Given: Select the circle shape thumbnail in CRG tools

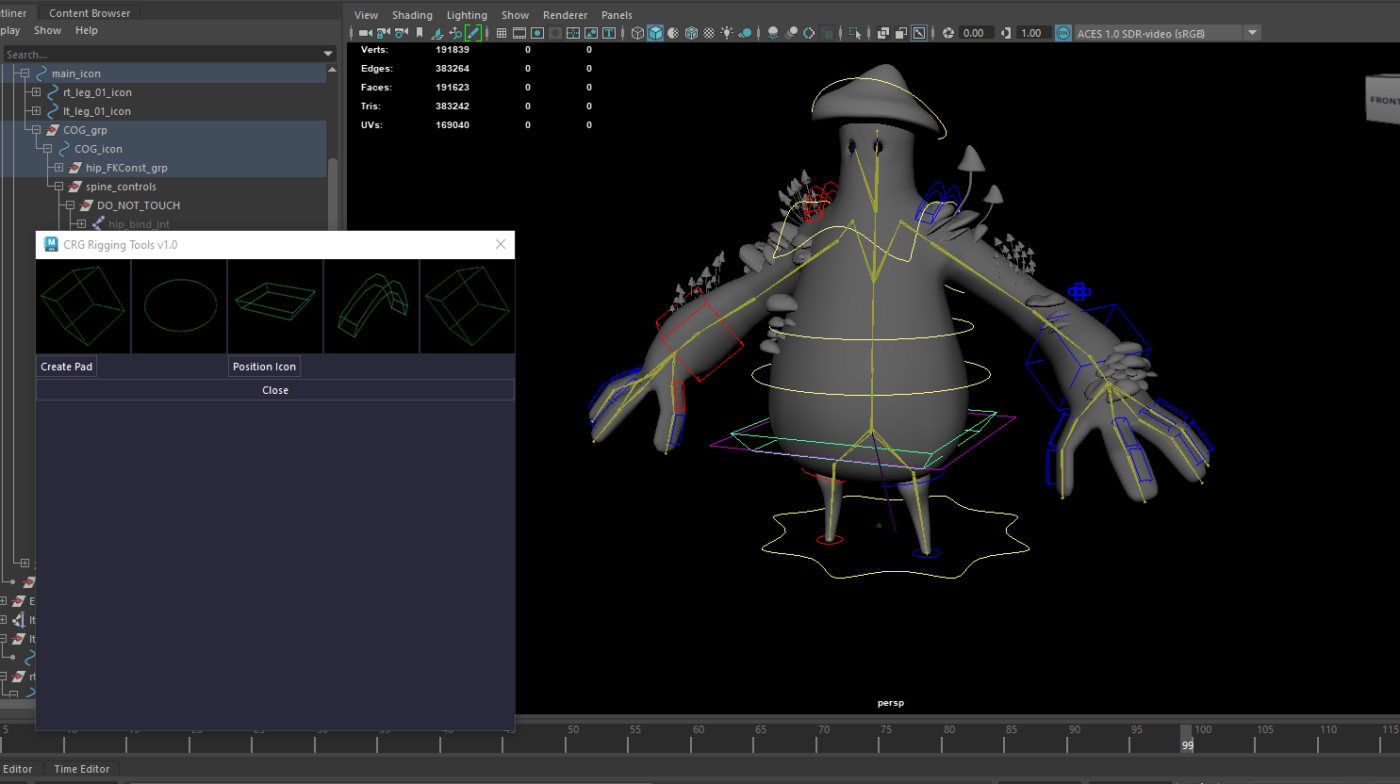Looking at the screenshot, I should click(x=179, y=306).
